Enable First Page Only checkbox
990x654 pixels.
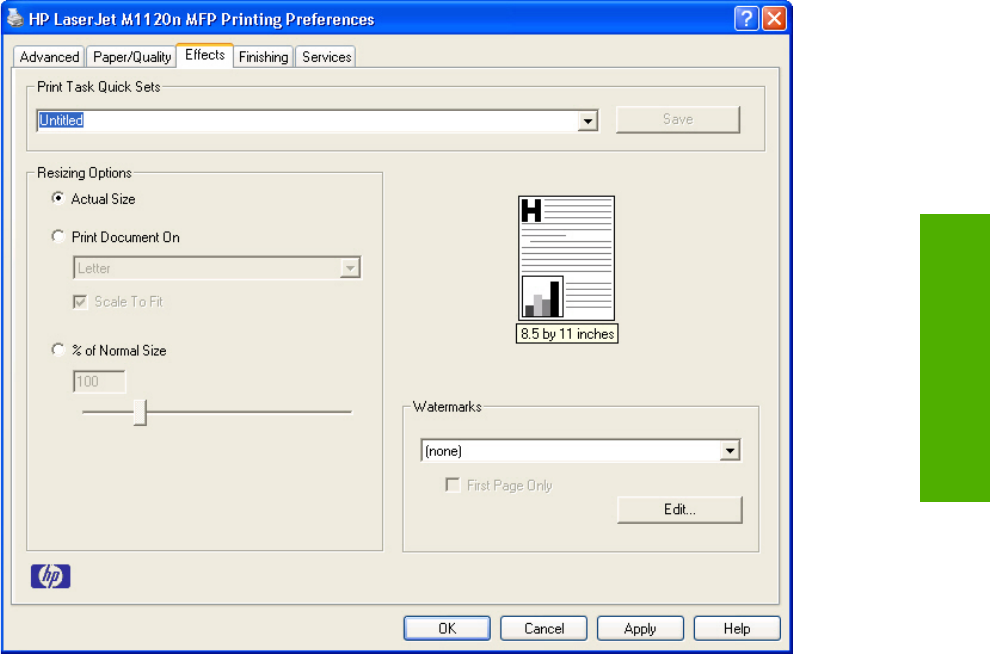click(x=453, y=485)
